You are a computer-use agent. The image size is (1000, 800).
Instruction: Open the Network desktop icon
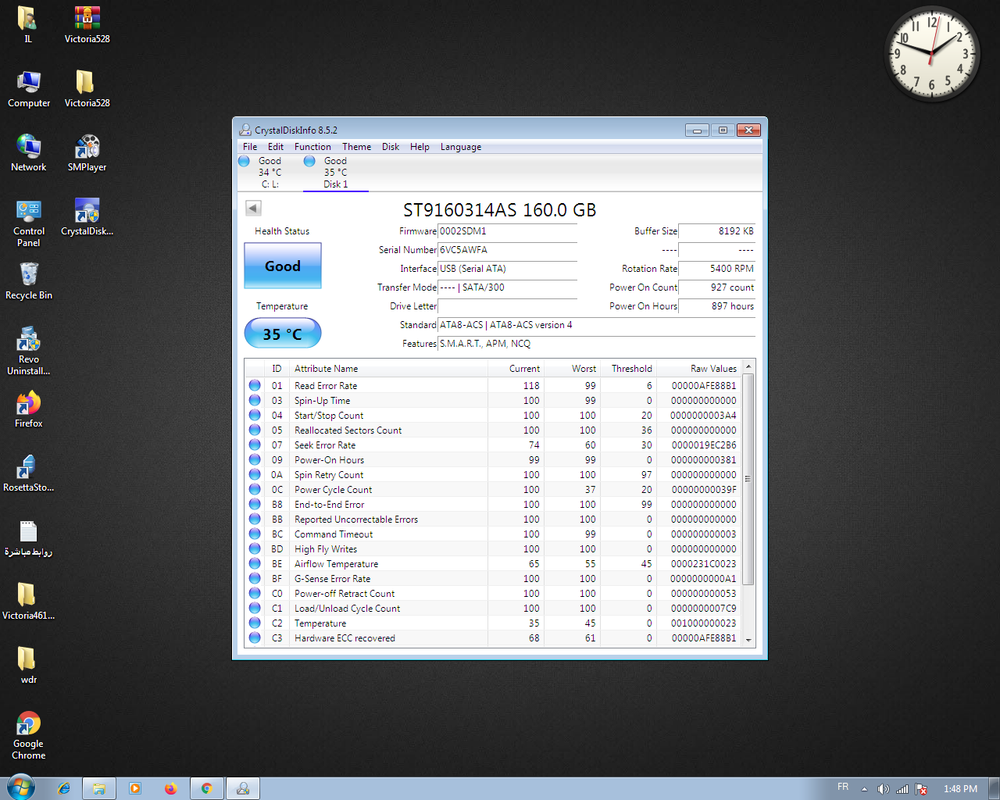point(29,153)
